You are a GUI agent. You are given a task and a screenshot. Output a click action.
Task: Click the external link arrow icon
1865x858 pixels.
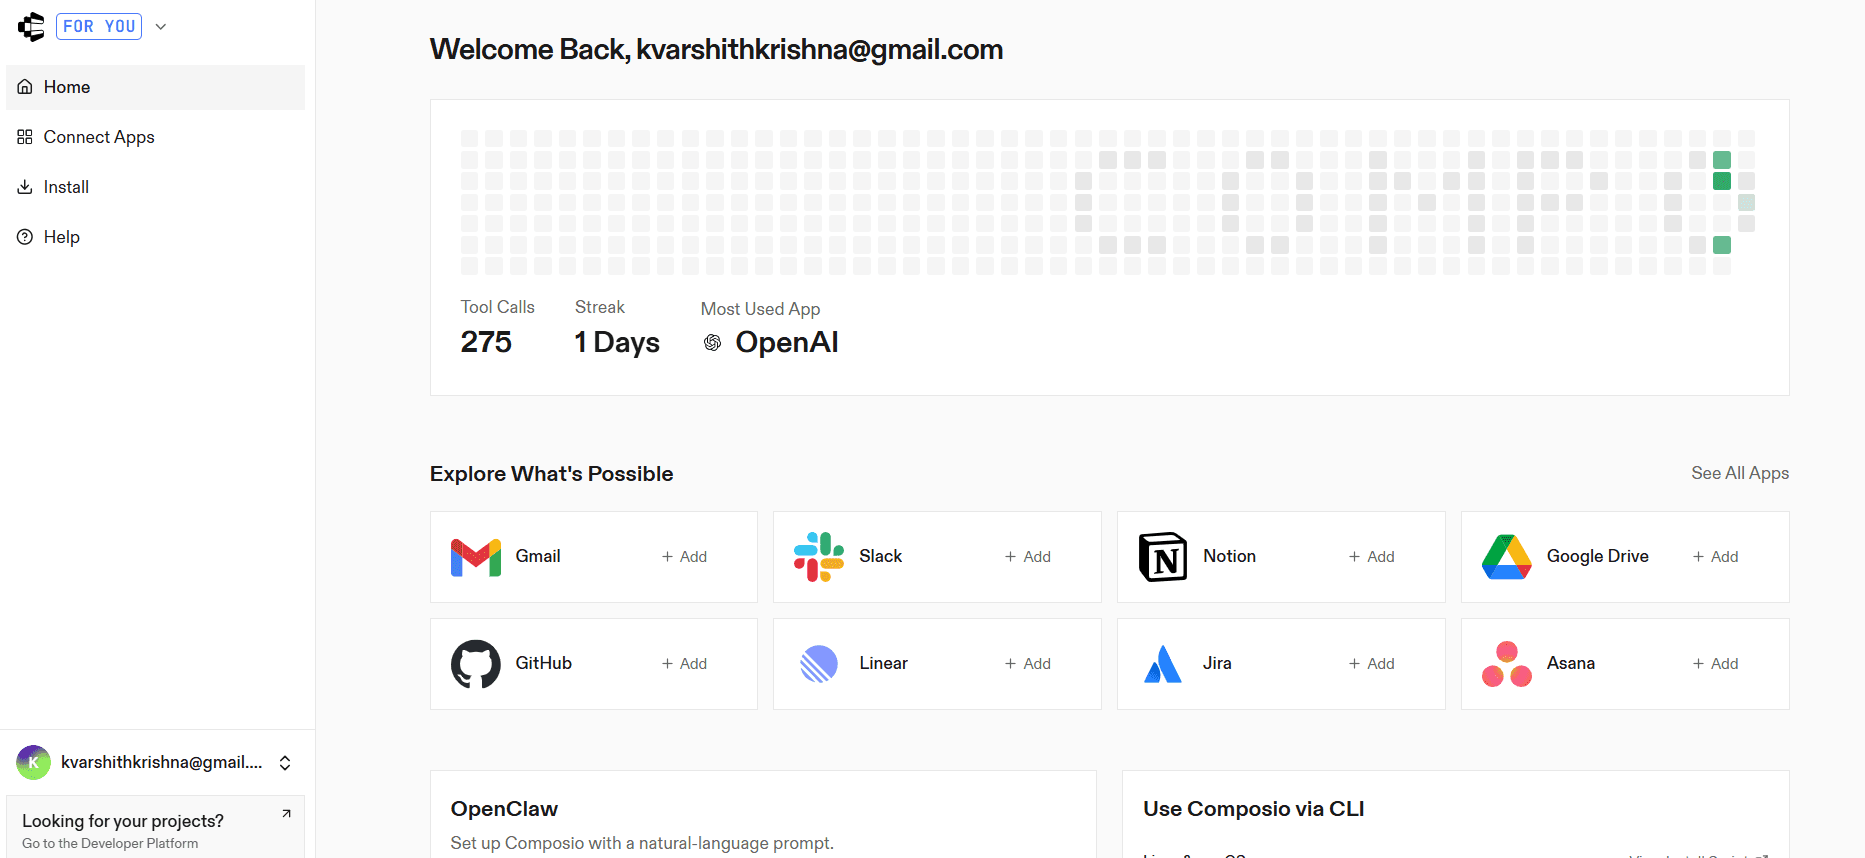286,813
